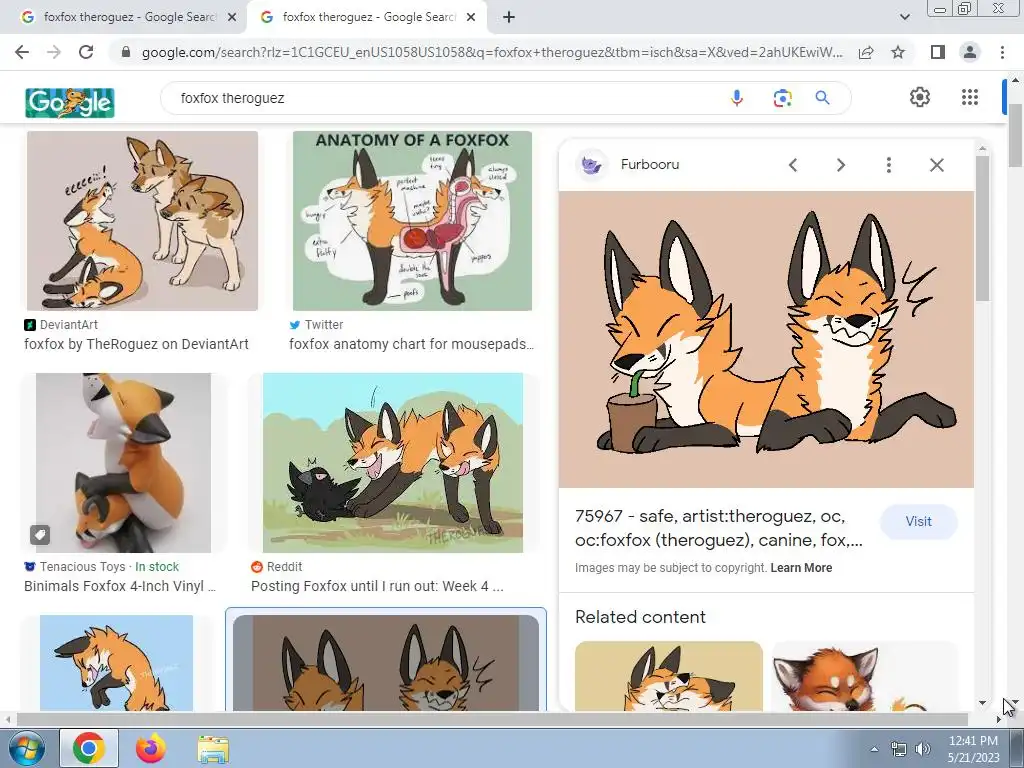Open the Windows Start menu

[25, 748]
